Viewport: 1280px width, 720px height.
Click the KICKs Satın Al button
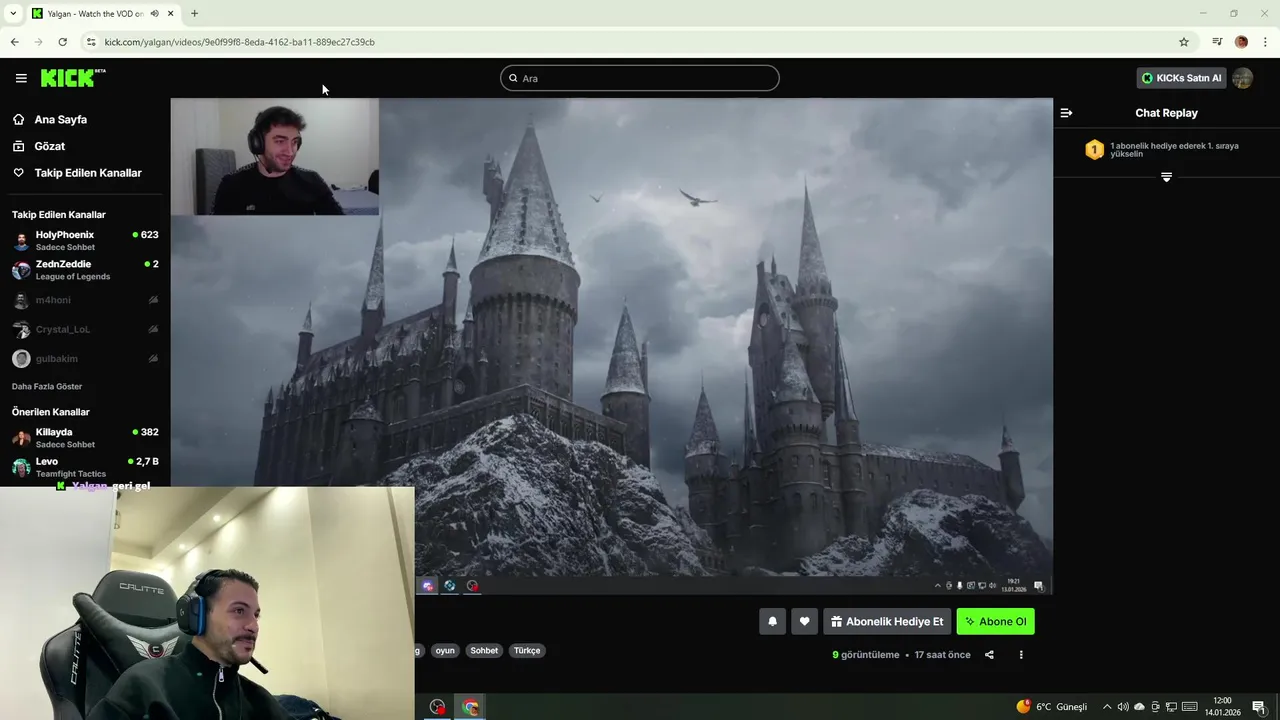tap(1181, 78)
